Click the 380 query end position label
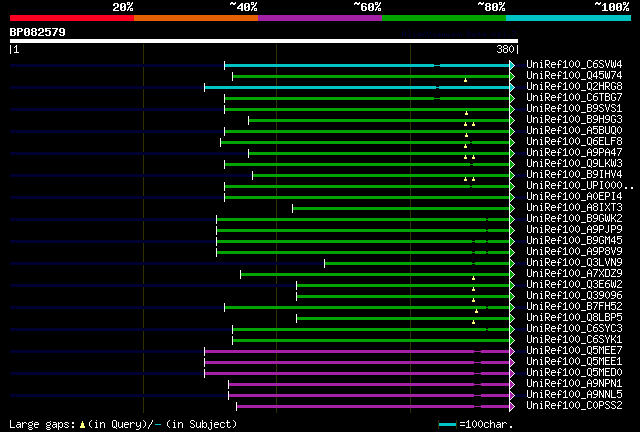 (505, 49)
